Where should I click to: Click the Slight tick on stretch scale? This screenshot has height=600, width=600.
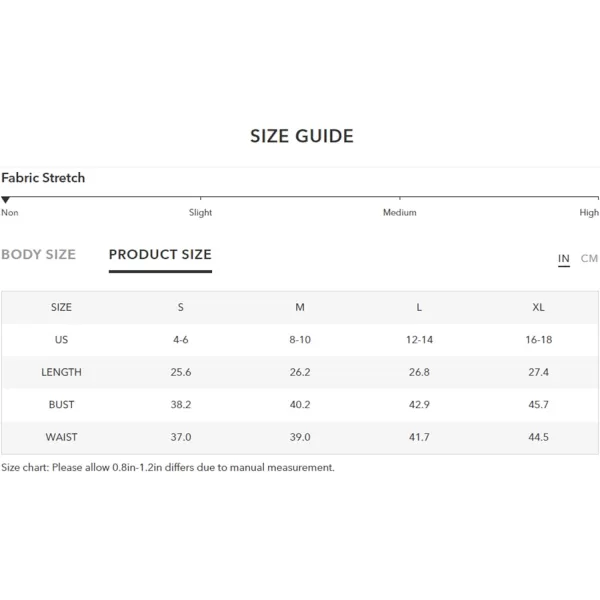click(200, 198)
